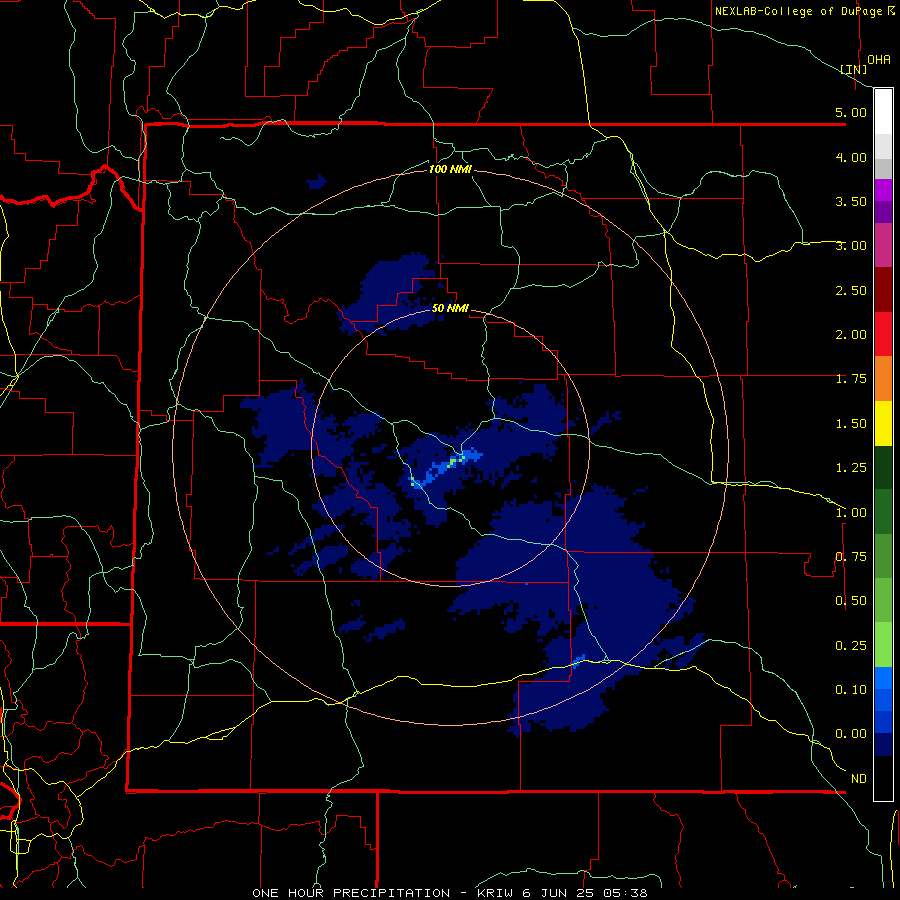Click the 0.50 legend value
Image resolution: width=900 pixels, height=900 pixels.
(851, 601)
